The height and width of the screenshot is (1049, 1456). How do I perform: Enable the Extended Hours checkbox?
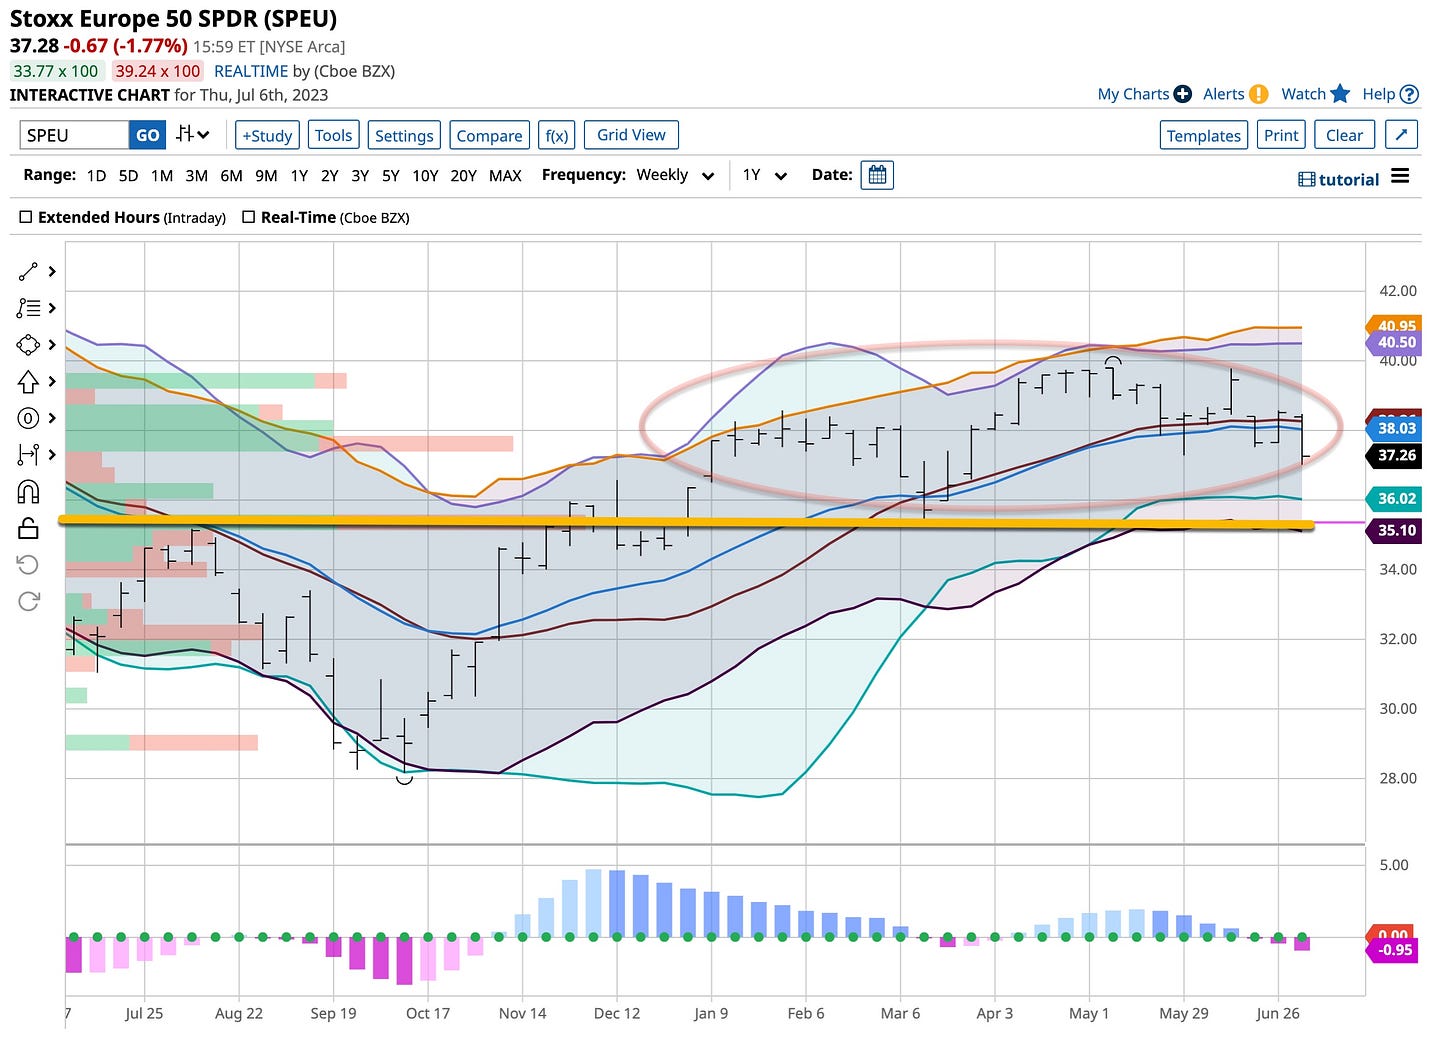pos(26,217)
